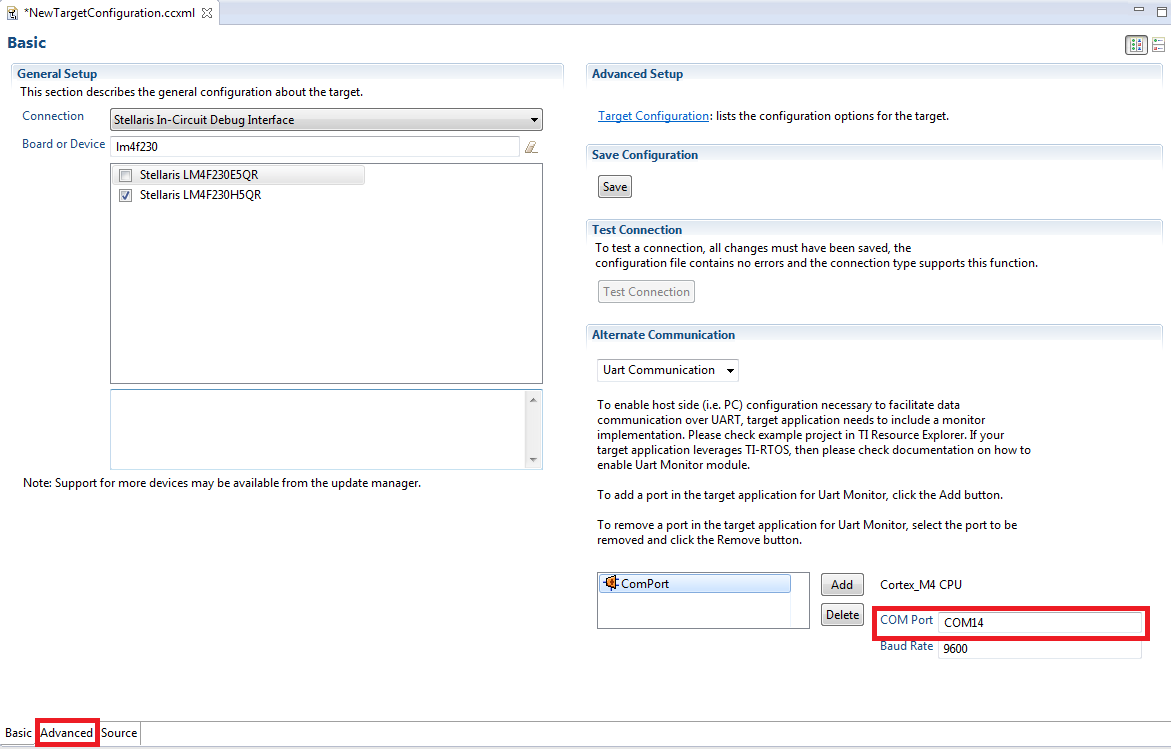Toggle the two-column layout icon at top right
The image size is (1171, 749).
coord(1136,45)
